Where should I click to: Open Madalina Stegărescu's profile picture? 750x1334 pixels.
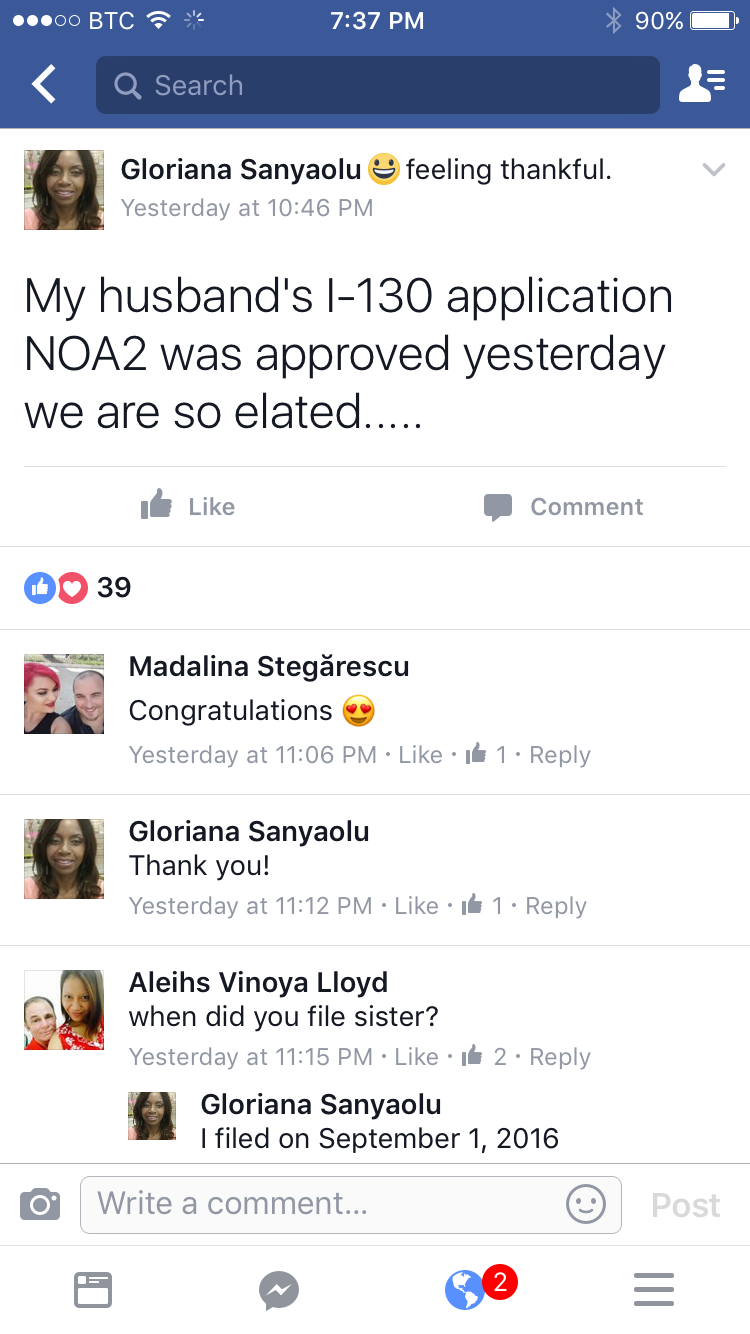pyautogui.click(x=64, y=694)
